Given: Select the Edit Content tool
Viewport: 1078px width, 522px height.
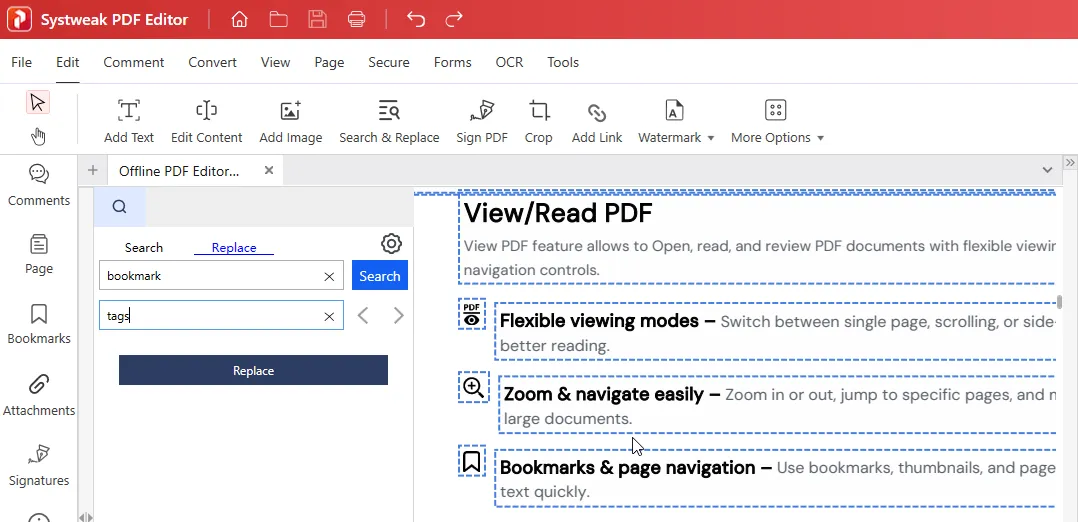Looking at the screenshot, I should coord(206,121).
